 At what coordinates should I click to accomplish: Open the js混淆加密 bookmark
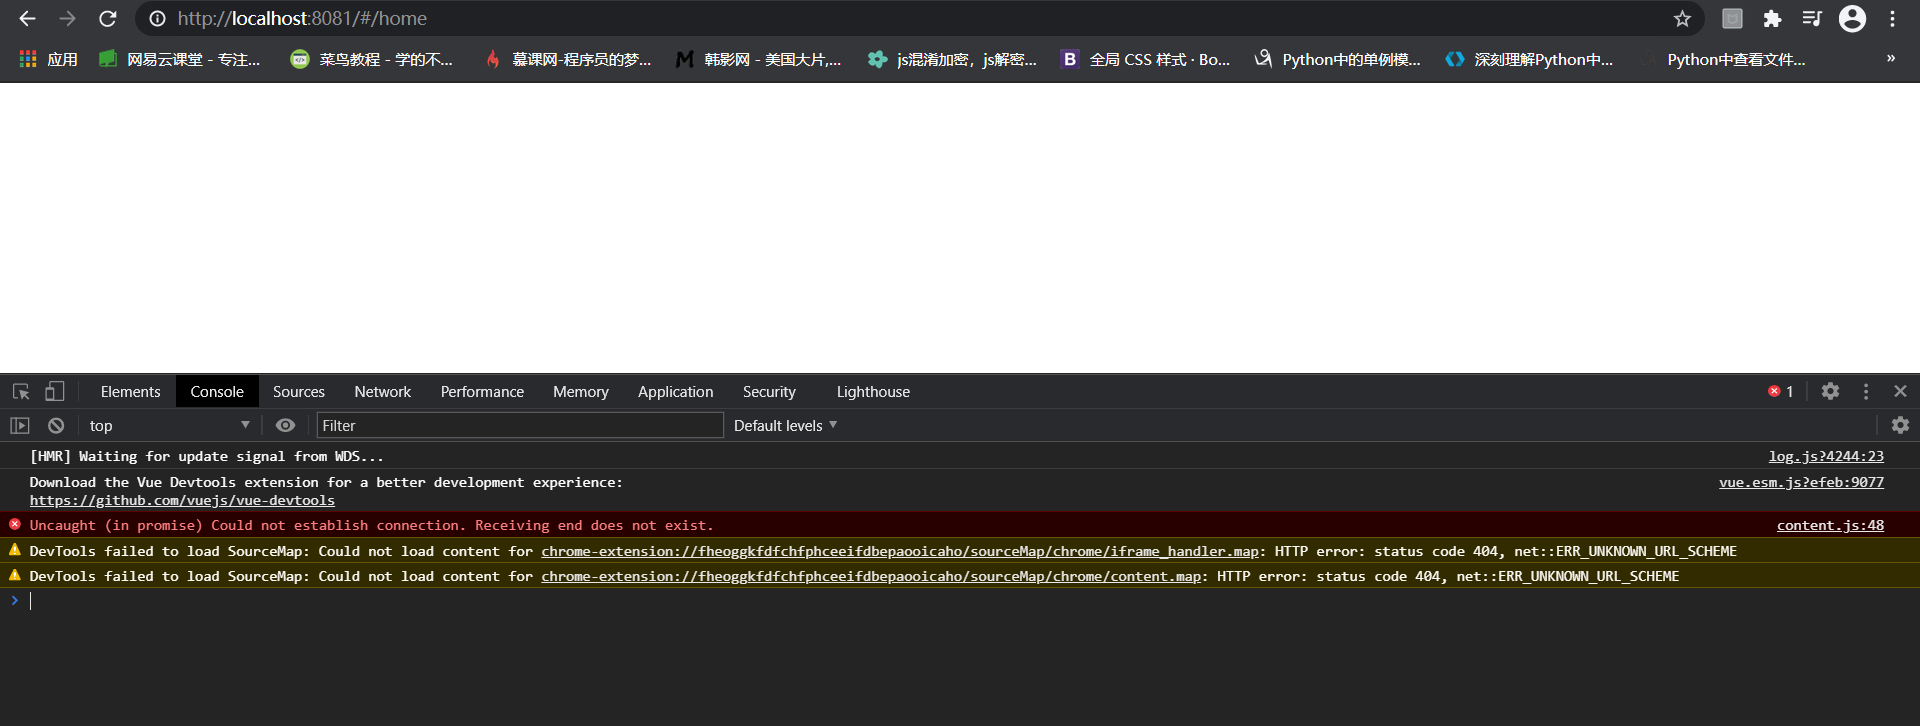pyautogui.click(x=952, y=59)
